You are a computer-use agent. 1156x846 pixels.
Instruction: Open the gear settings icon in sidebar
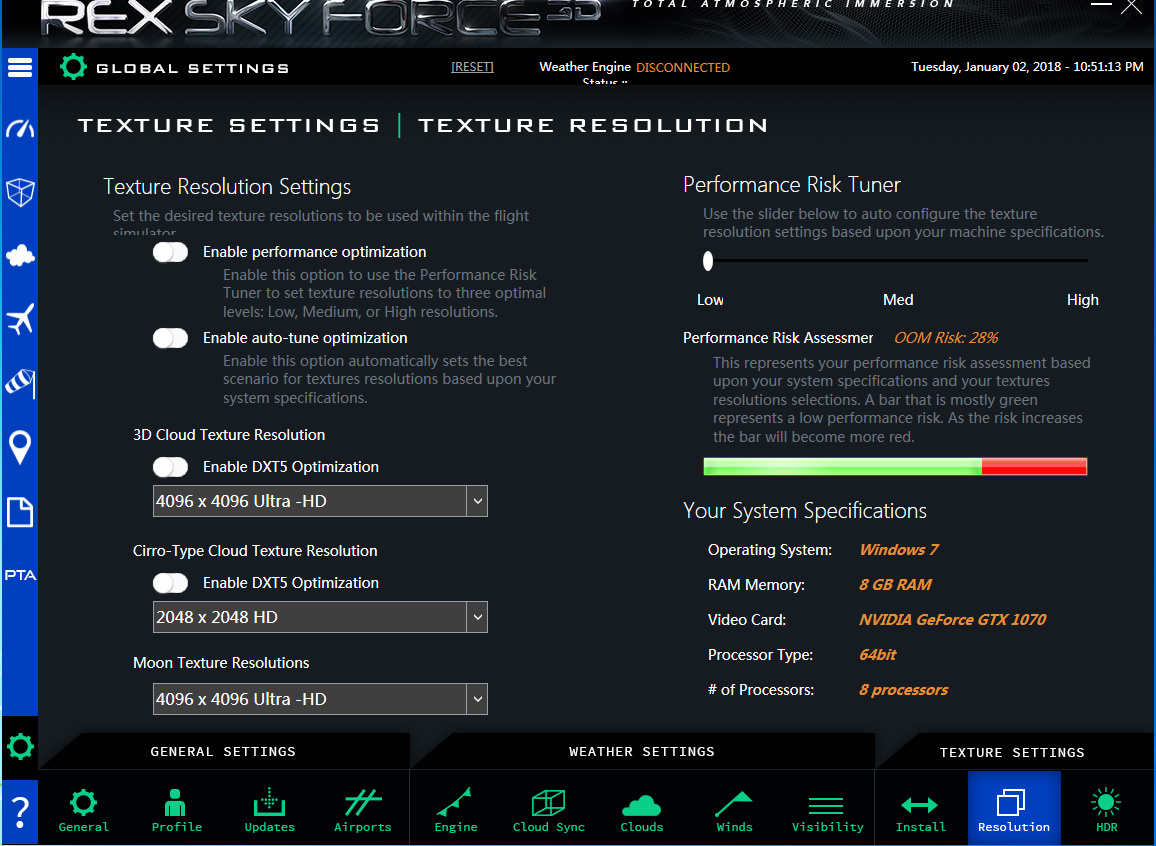tap(20, 747)
